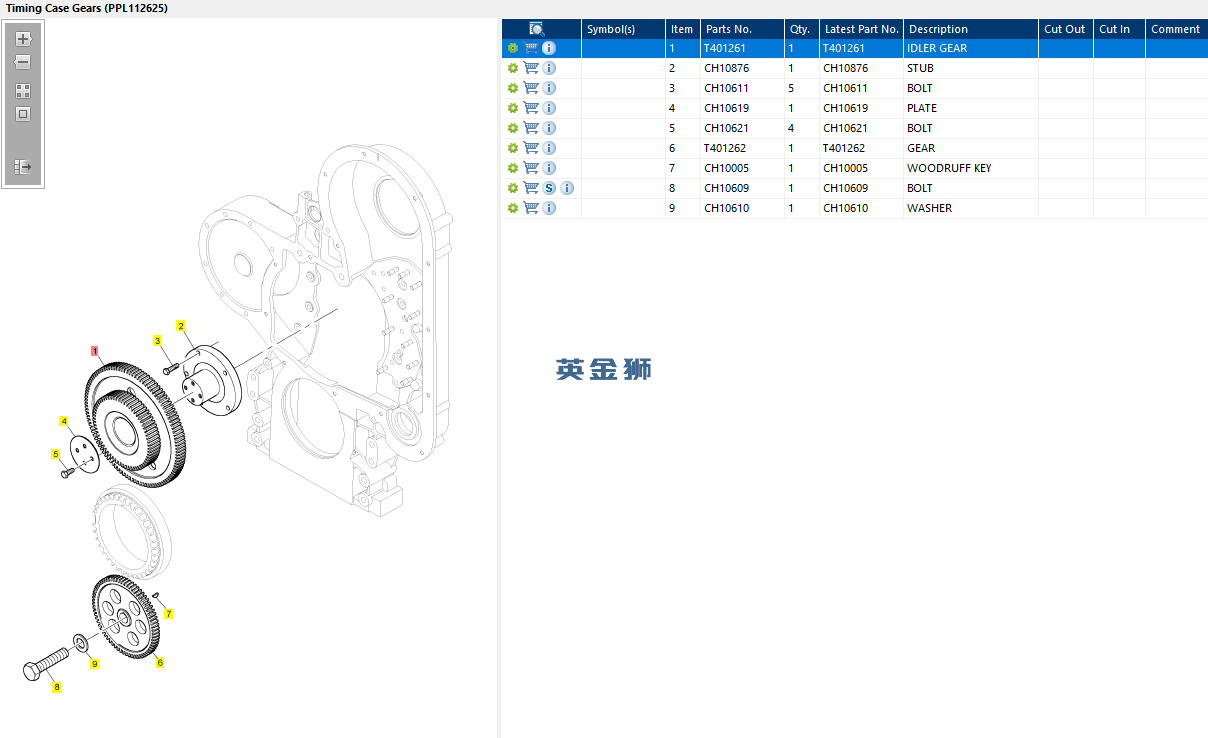This screenshot has width=1208, height=738.
Task: Open info for GEAR T401262
Action: pos(549,148)
